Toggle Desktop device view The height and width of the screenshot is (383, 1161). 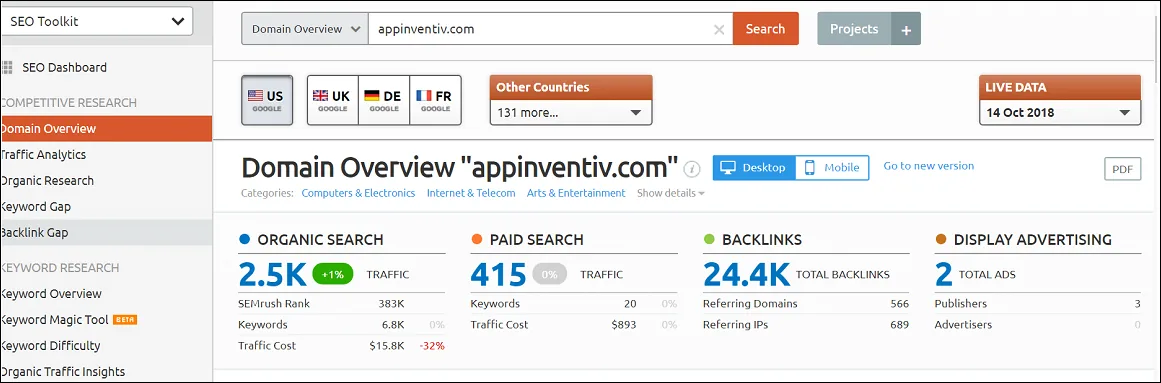pyautogui.click(x=754, y=167)
